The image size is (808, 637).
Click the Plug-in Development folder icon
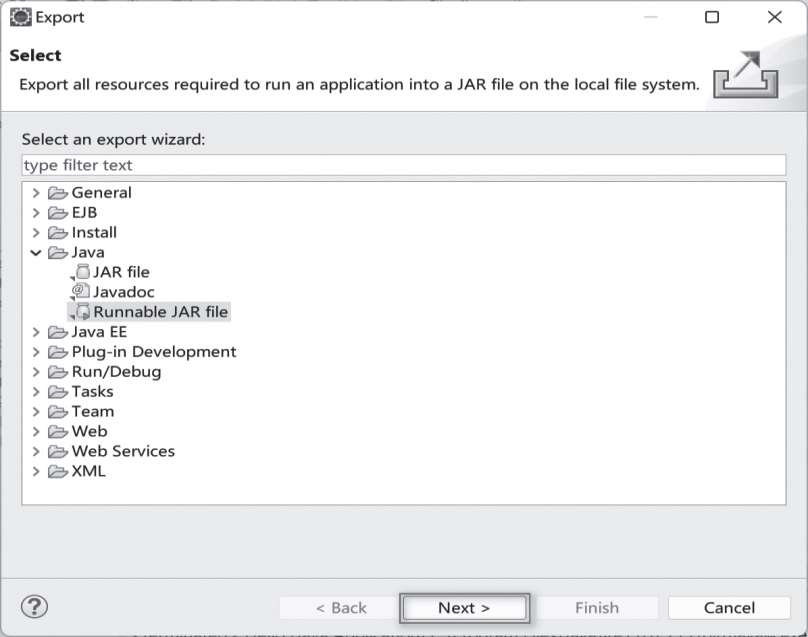[x=58, y=352]
